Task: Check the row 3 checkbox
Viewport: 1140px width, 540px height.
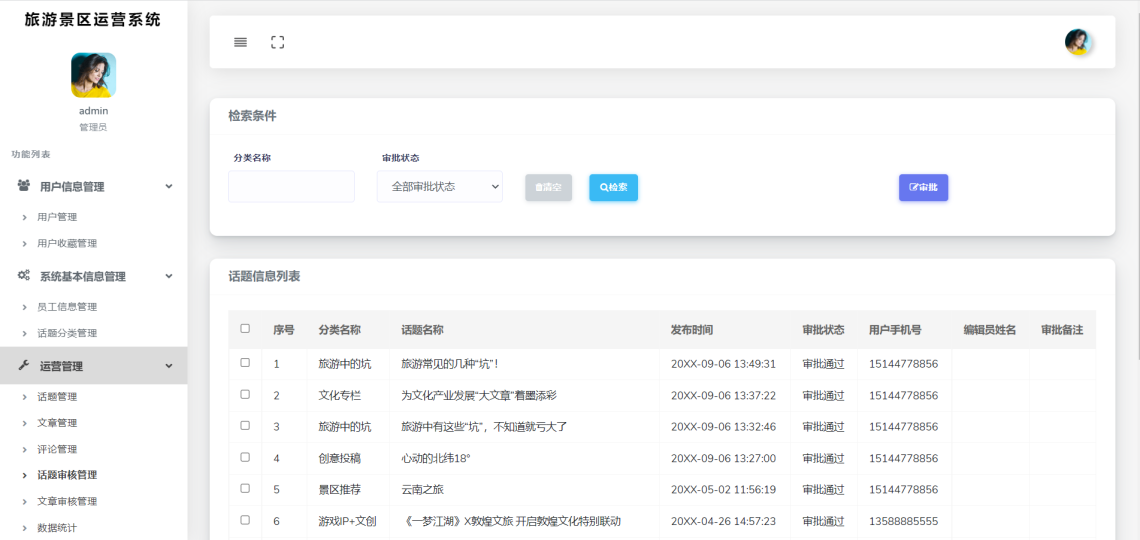Action: (x=245, y=425)
